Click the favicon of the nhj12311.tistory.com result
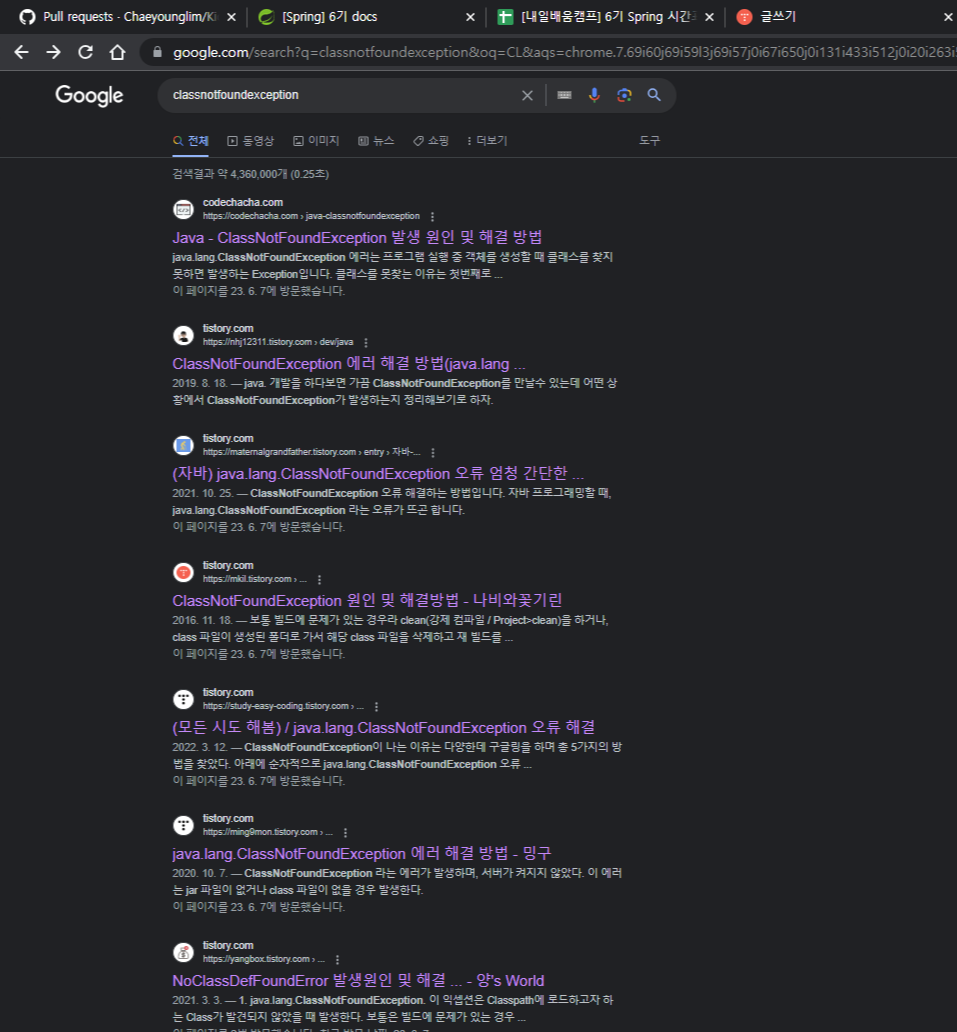Viewport: 957px width, 1032px height. [x=183, y=336]
